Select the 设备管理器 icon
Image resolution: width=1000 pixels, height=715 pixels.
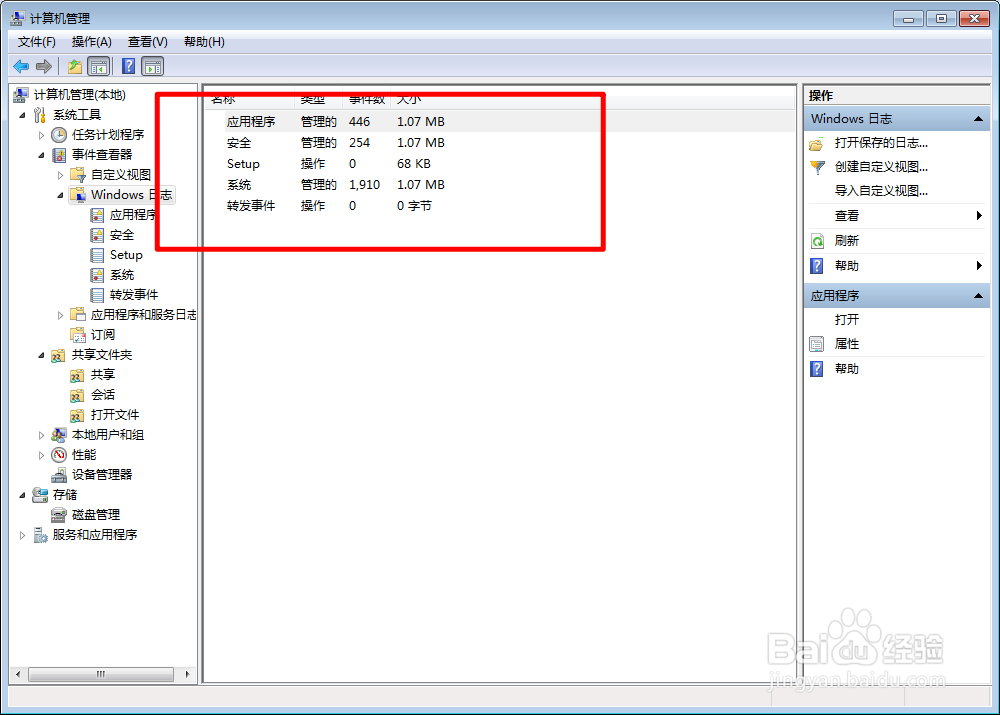(x=59, y=475)
